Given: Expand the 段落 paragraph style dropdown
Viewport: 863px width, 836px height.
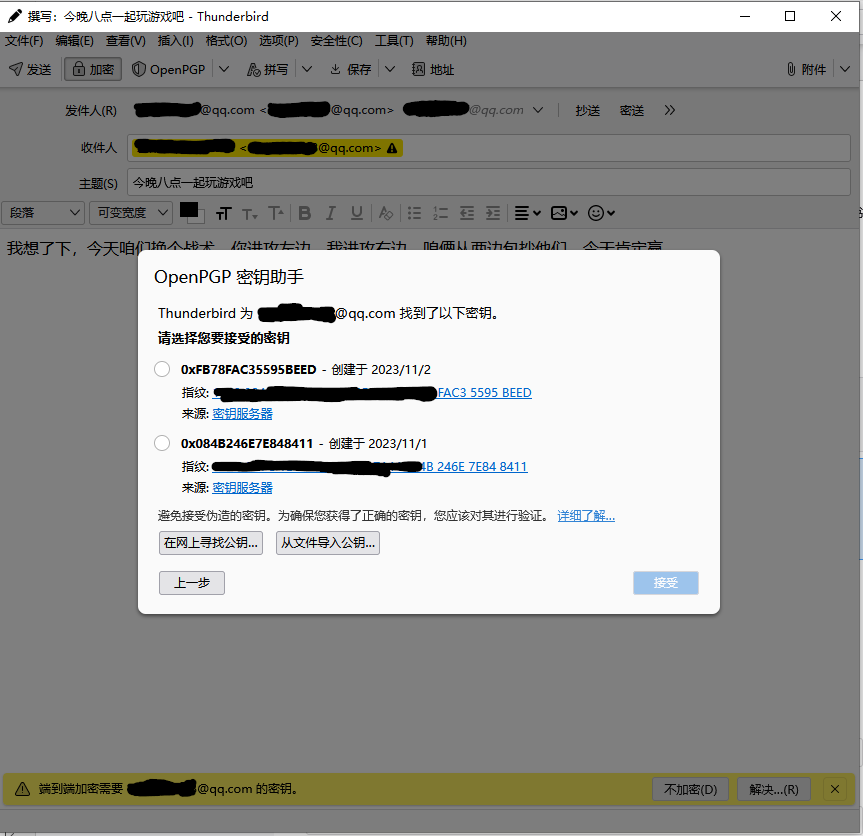Looking at the screenshot, I should (45, 213).
